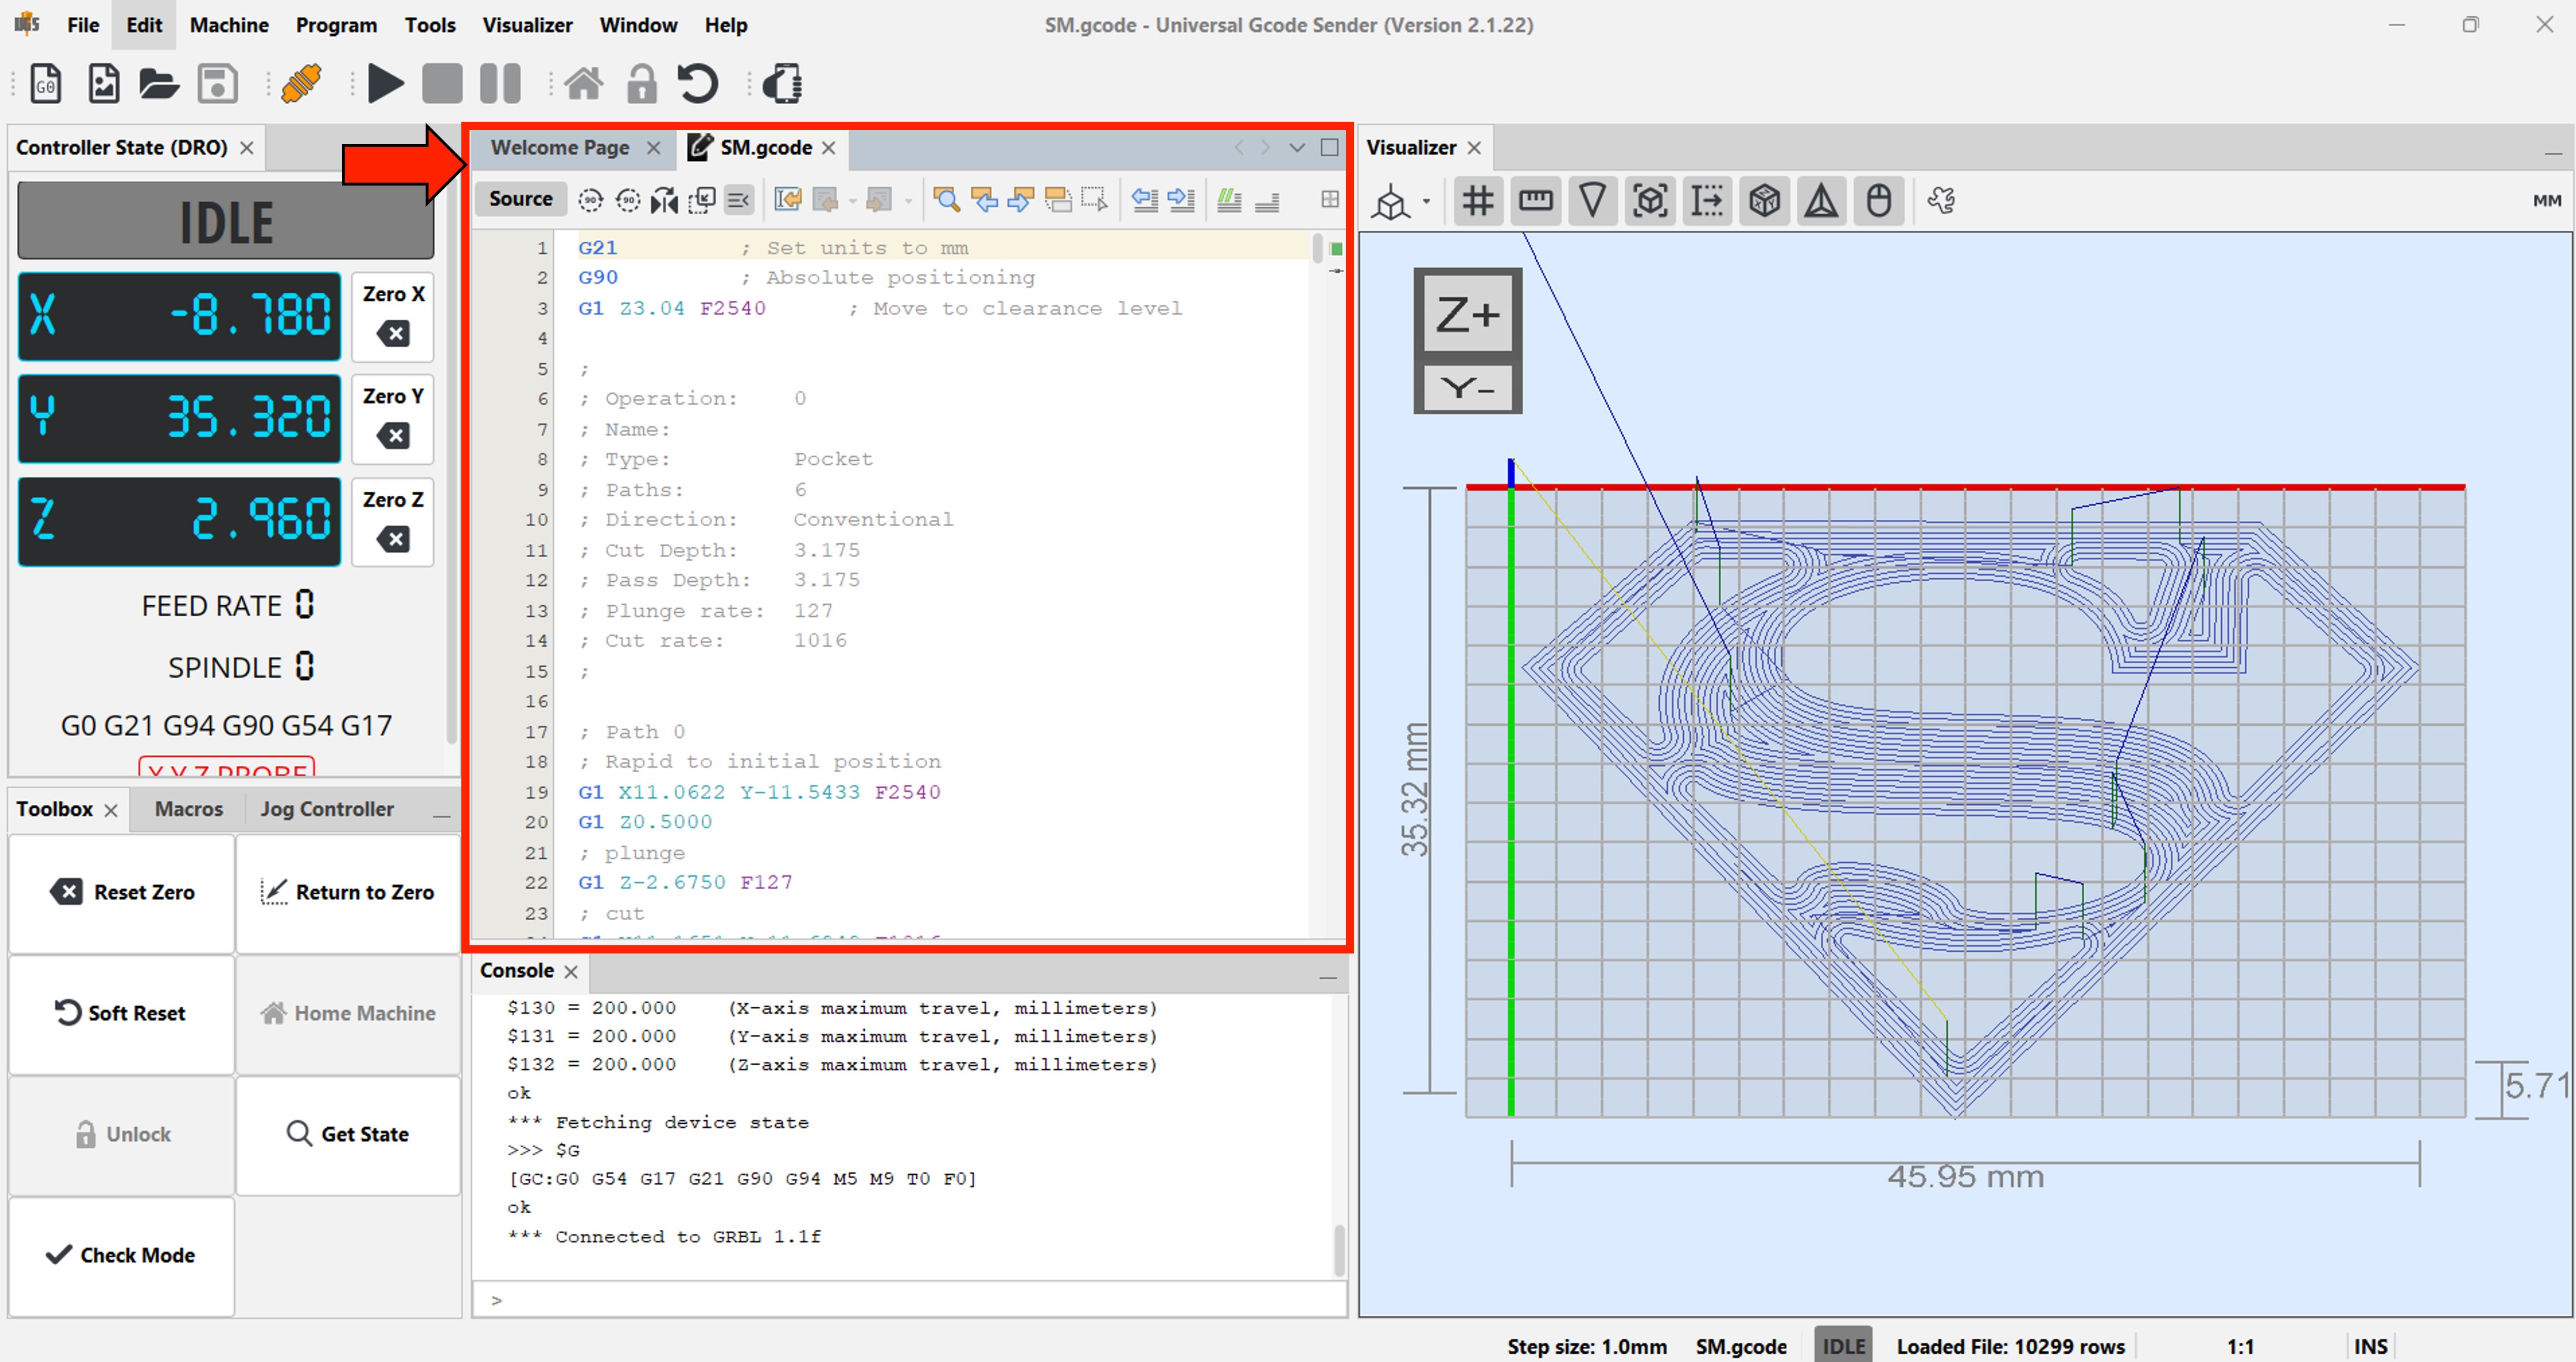Open file with the folder icon
The image size is (2576, 1362).
159,83
